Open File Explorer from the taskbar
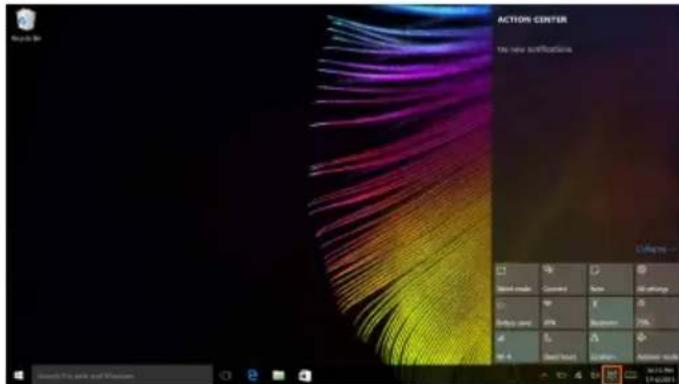 [x=278, y=375]
